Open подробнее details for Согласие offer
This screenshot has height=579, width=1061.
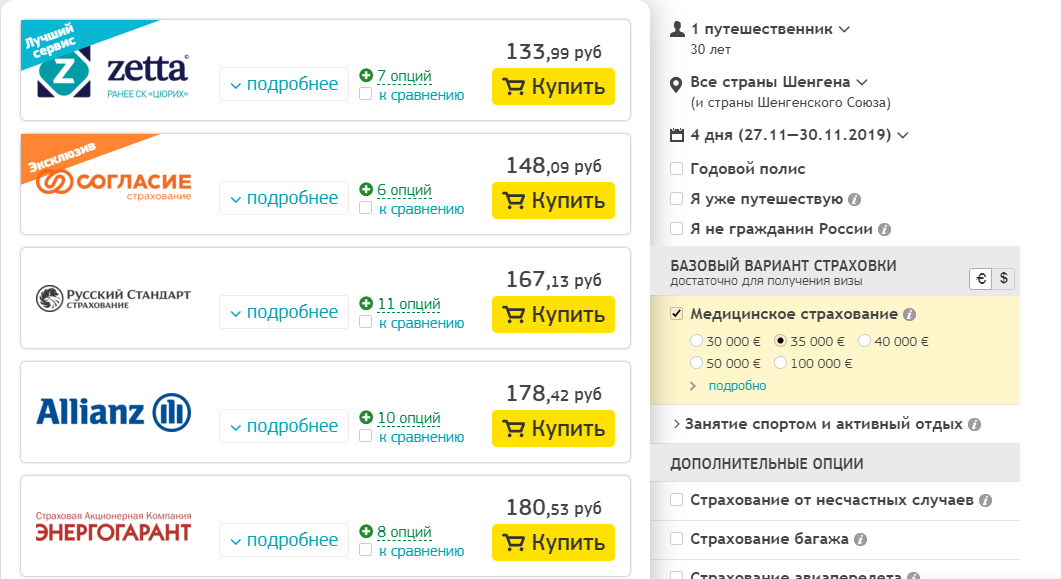coord(284,198)
